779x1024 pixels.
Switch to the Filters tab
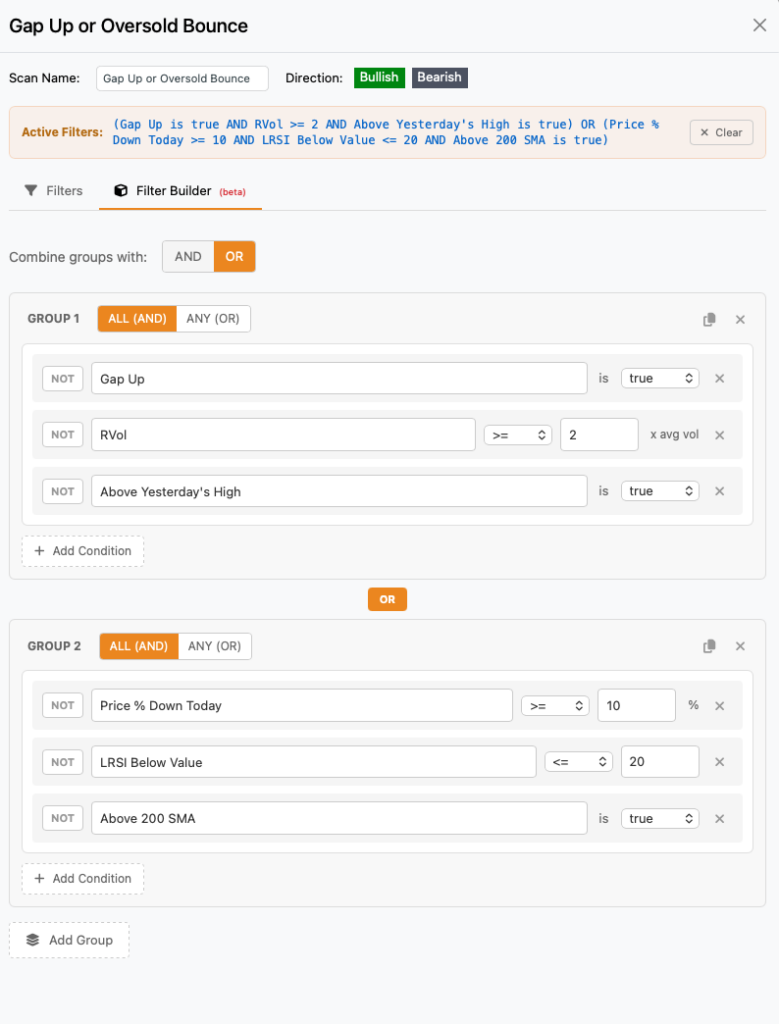click(x=54, y=191)
